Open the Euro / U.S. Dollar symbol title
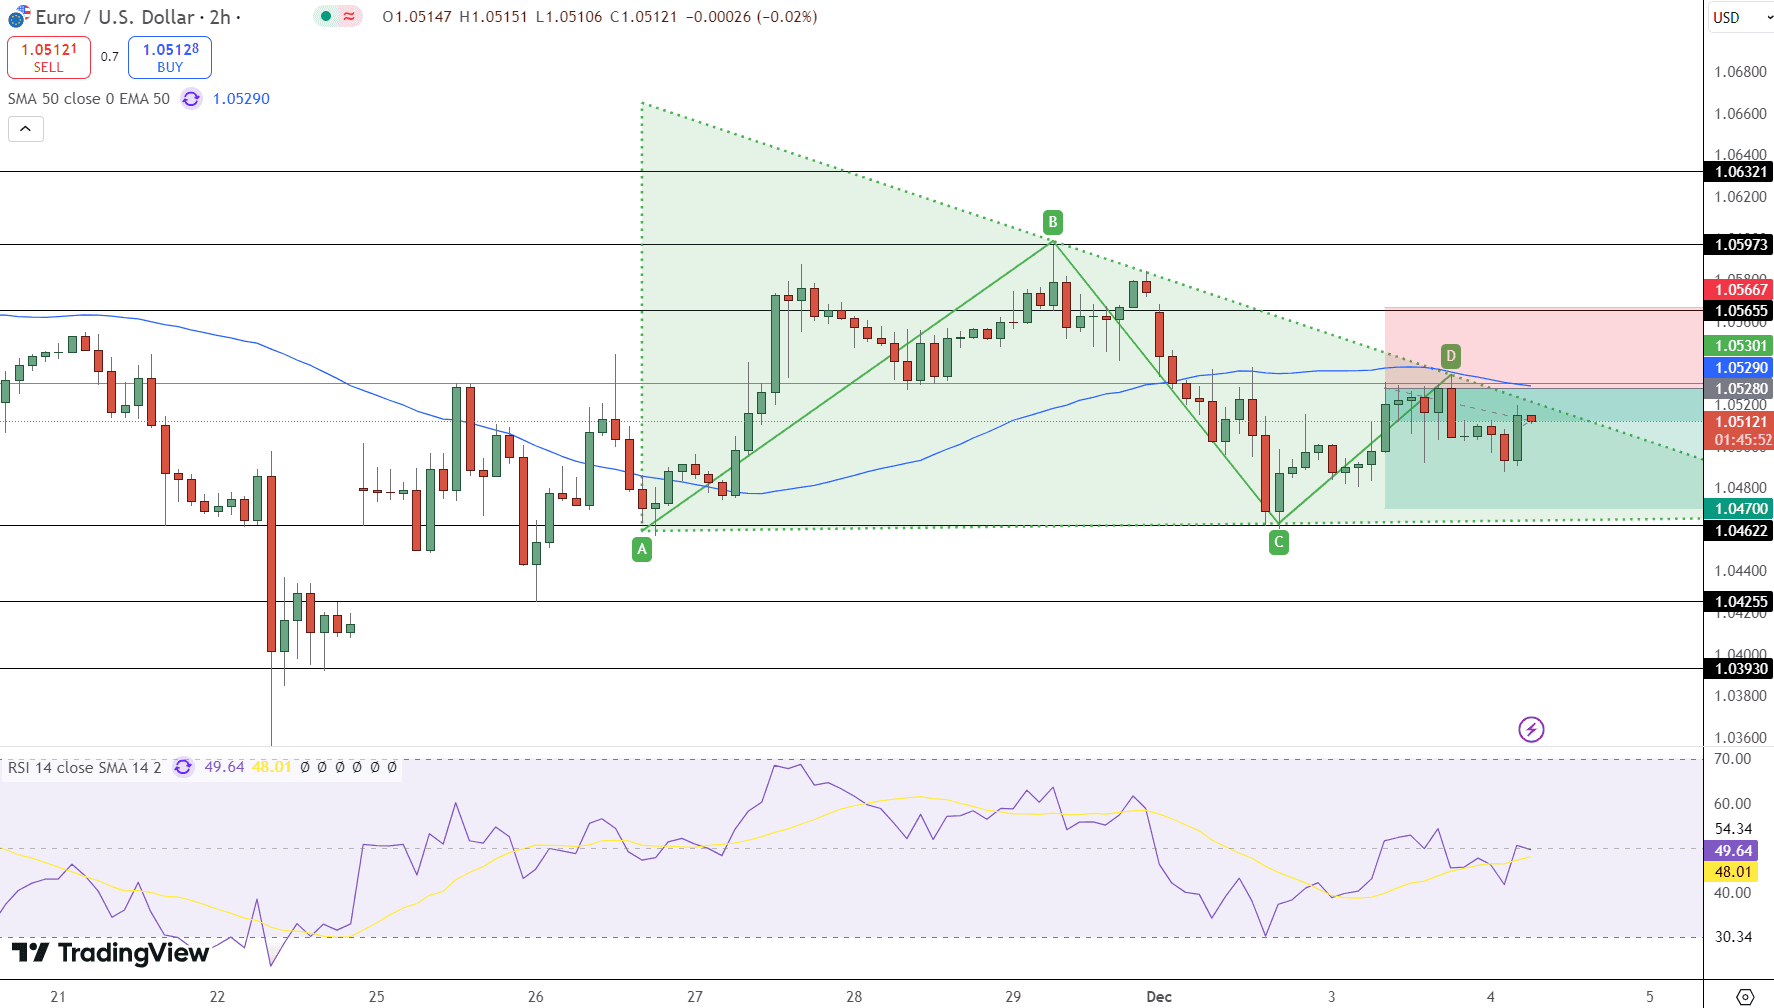The height and width of the screenshot is (1008, 1774). click(115, 17)
